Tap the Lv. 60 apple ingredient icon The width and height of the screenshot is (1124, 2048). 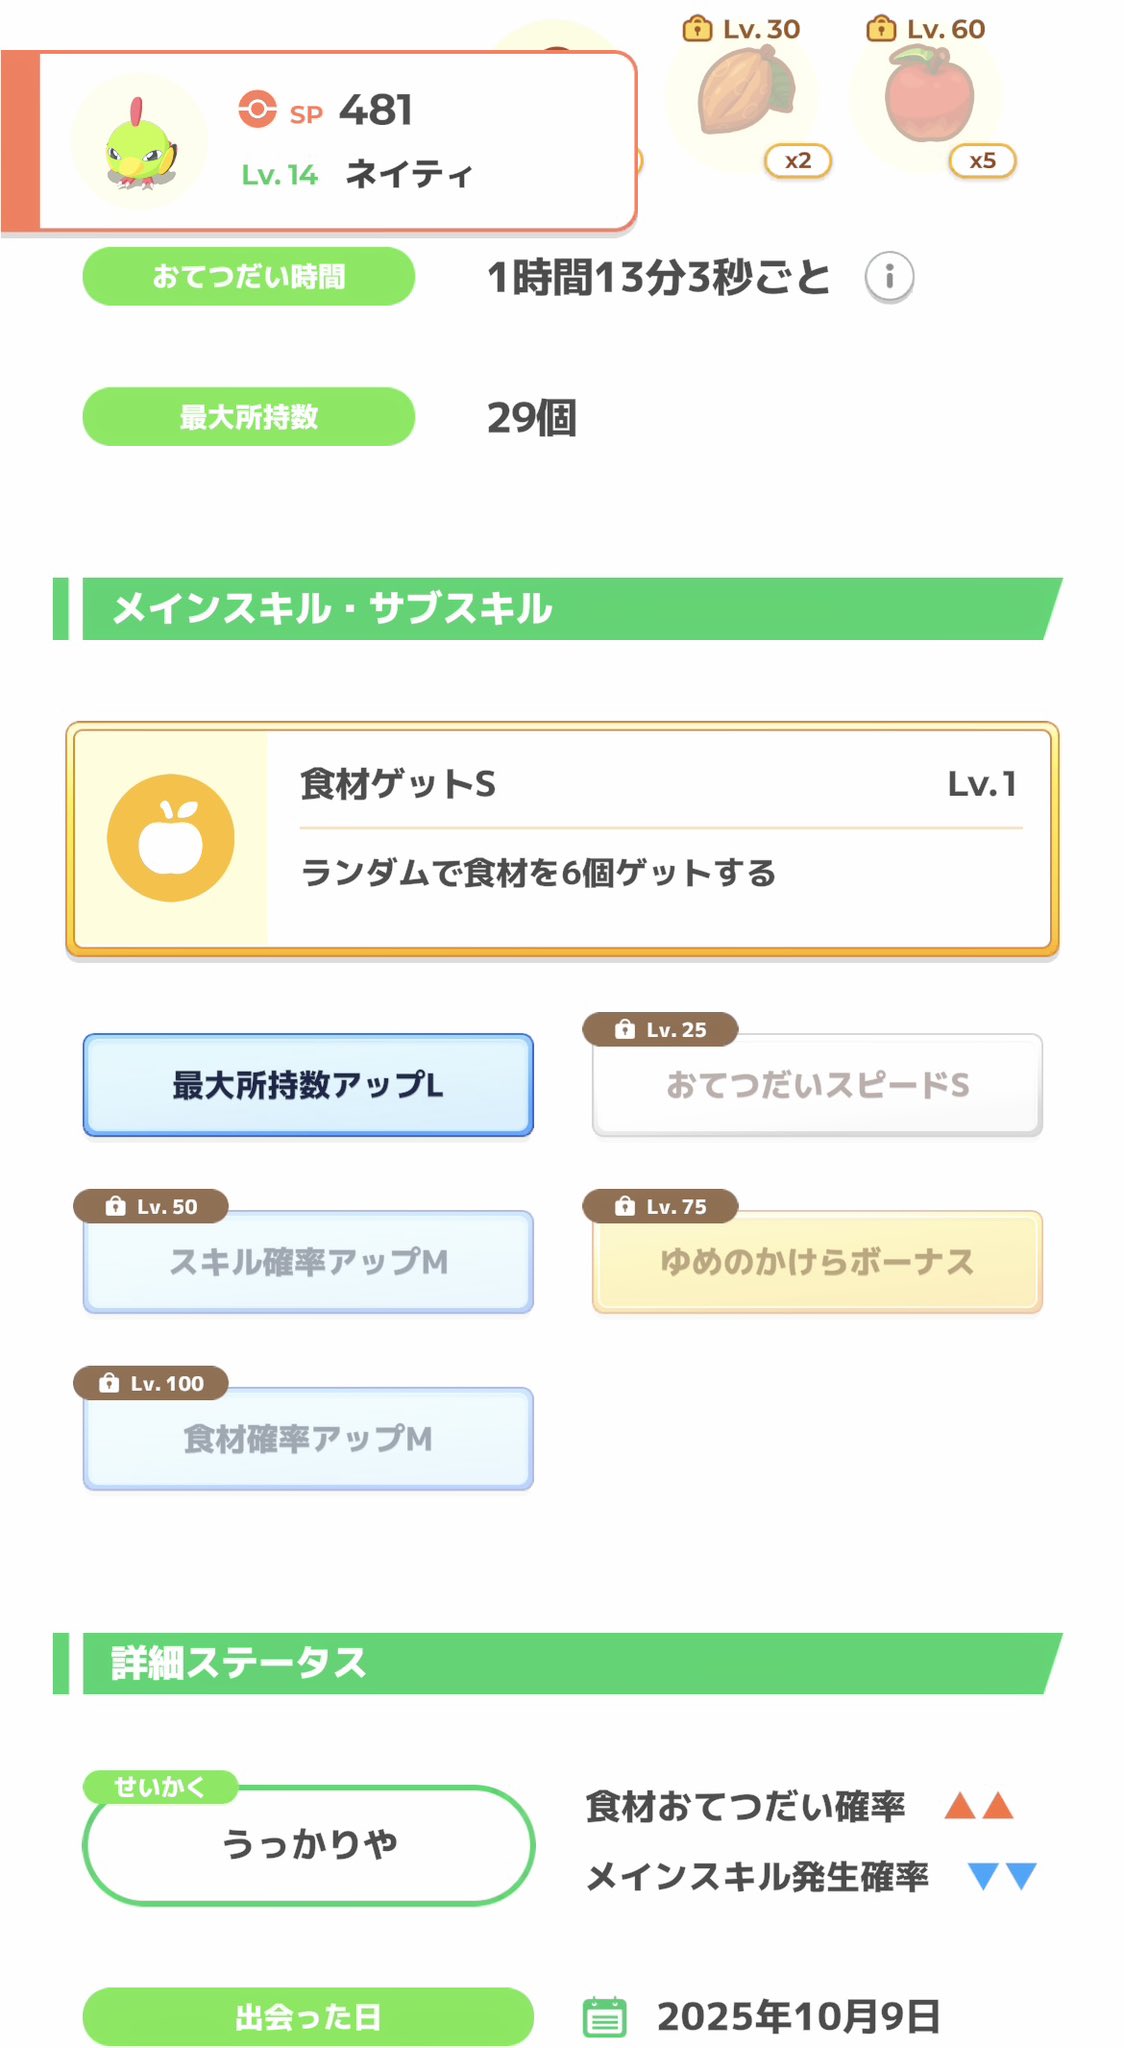pos(928,95)
